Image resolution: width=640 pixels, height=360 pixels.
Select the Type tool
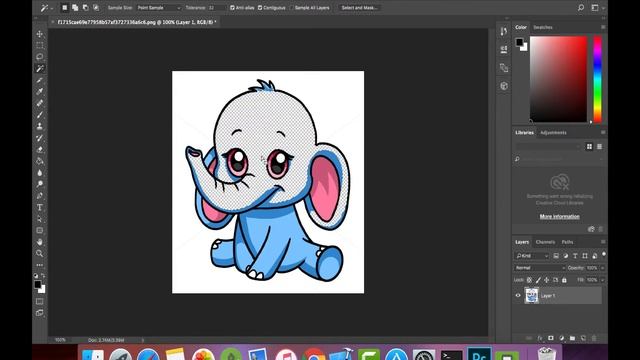(x=40, y=207)
